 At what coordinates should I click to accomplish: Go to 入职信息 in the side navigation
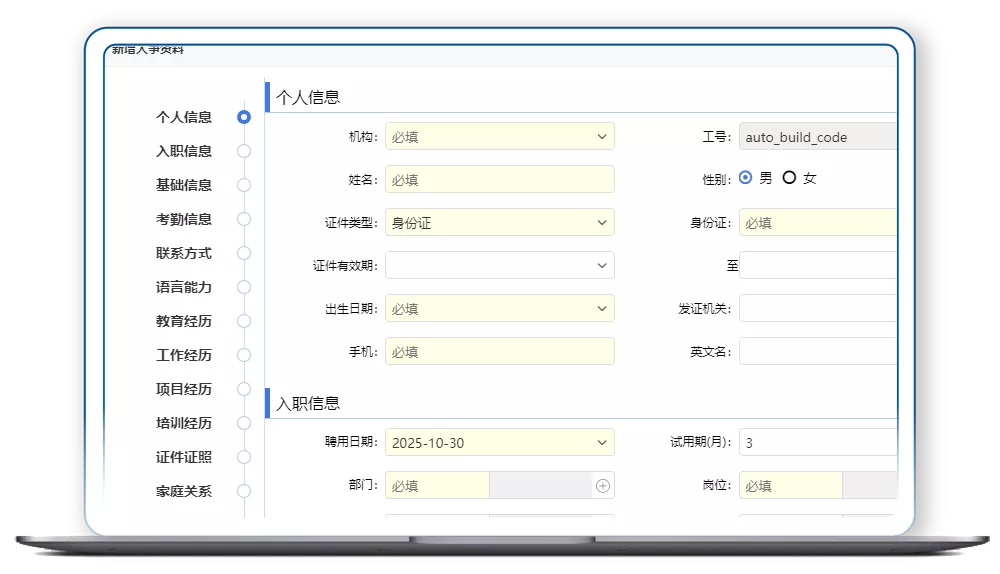[184, 151]
